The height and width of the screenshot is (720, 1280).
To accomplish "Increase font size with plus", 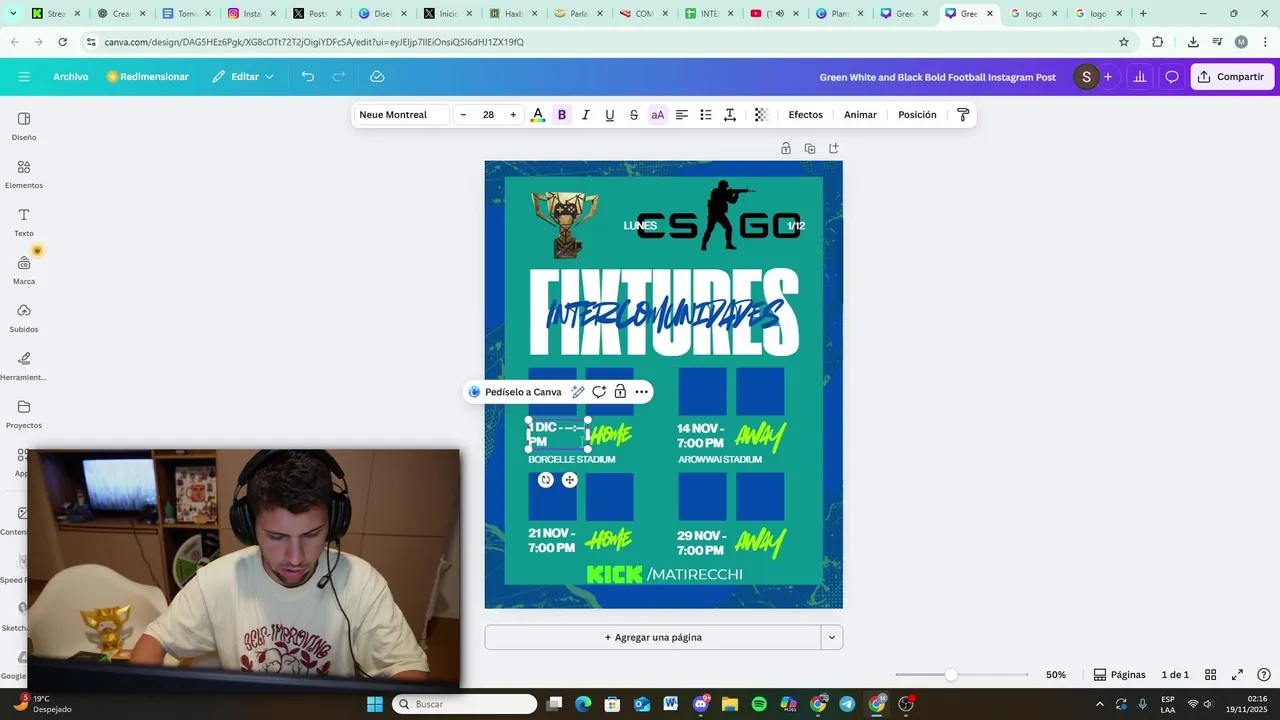I will (x=513, y=115).
